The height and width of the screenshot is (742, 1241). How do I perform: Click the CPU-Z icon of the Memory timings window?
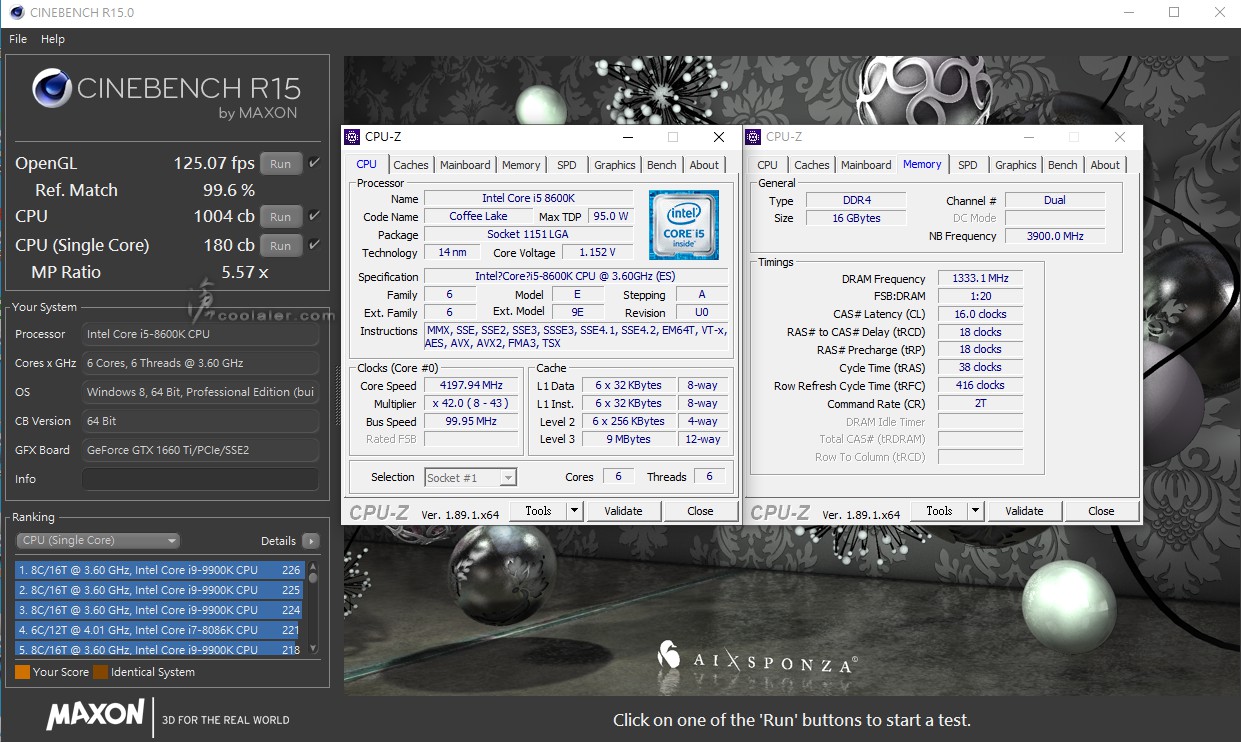tap(754, 137)
